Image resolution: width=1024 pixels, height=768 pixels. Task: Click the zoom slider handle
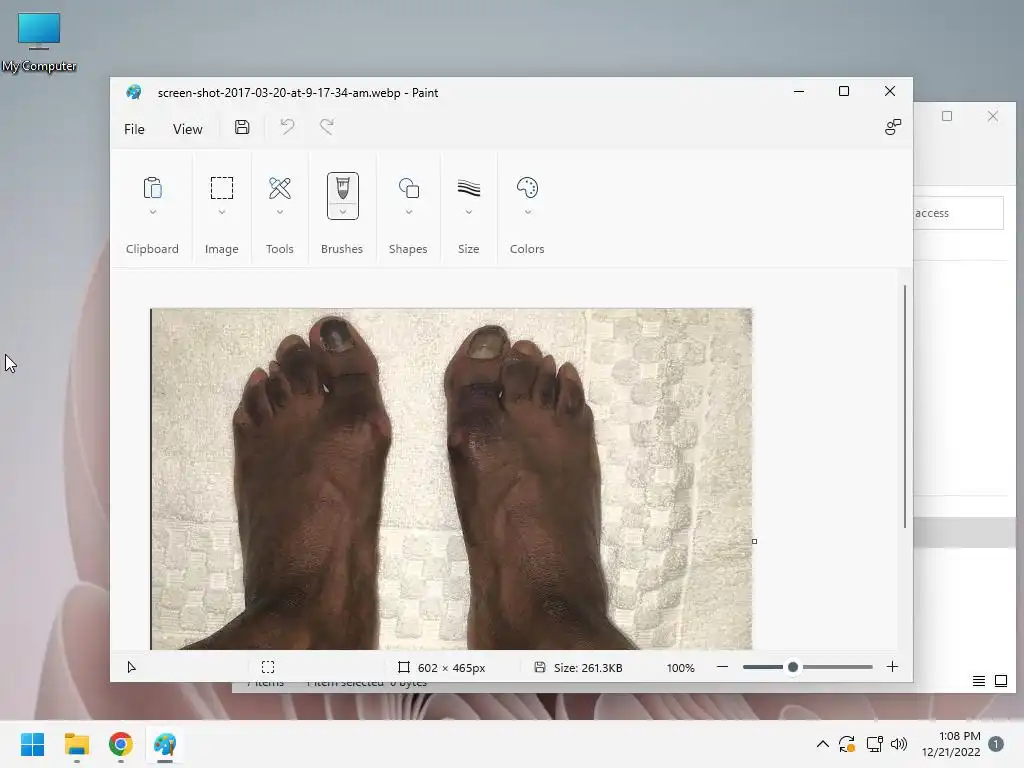[x=793, y=667]
